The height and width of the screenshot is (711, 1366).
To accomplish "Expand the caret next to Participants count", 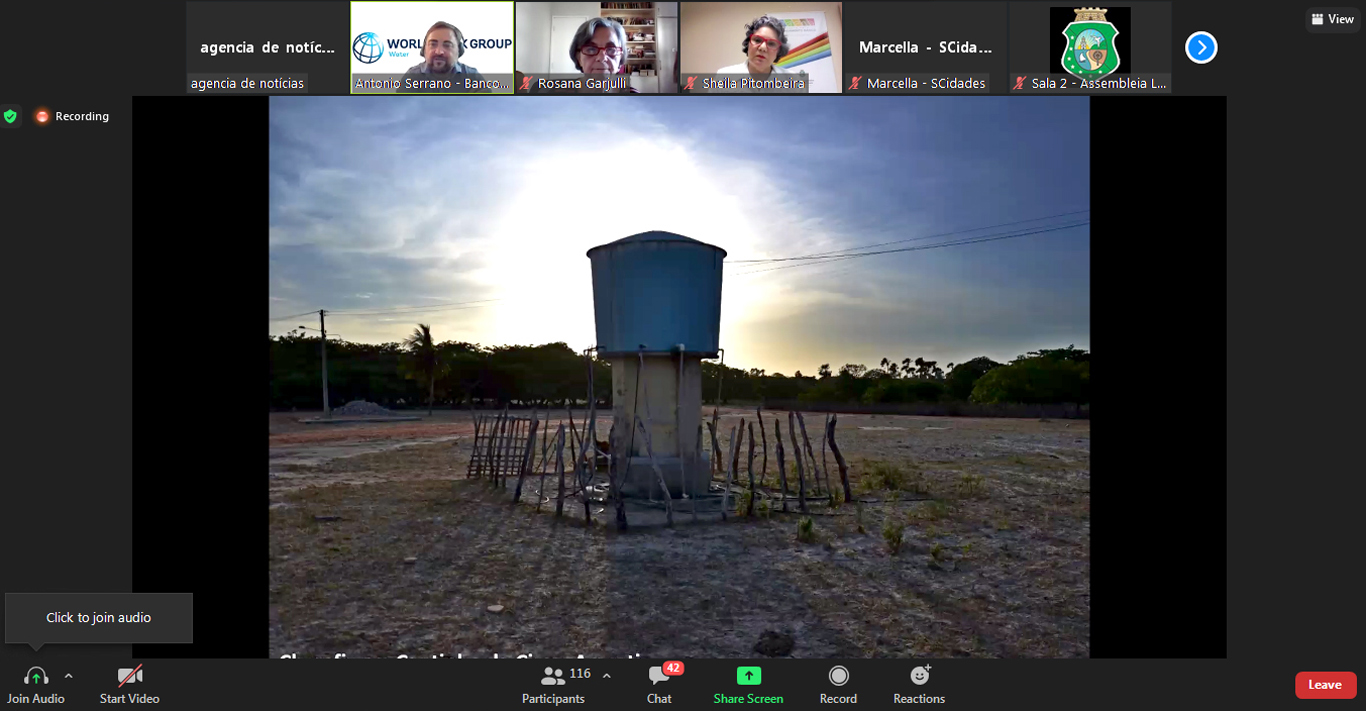I will 606,676.
